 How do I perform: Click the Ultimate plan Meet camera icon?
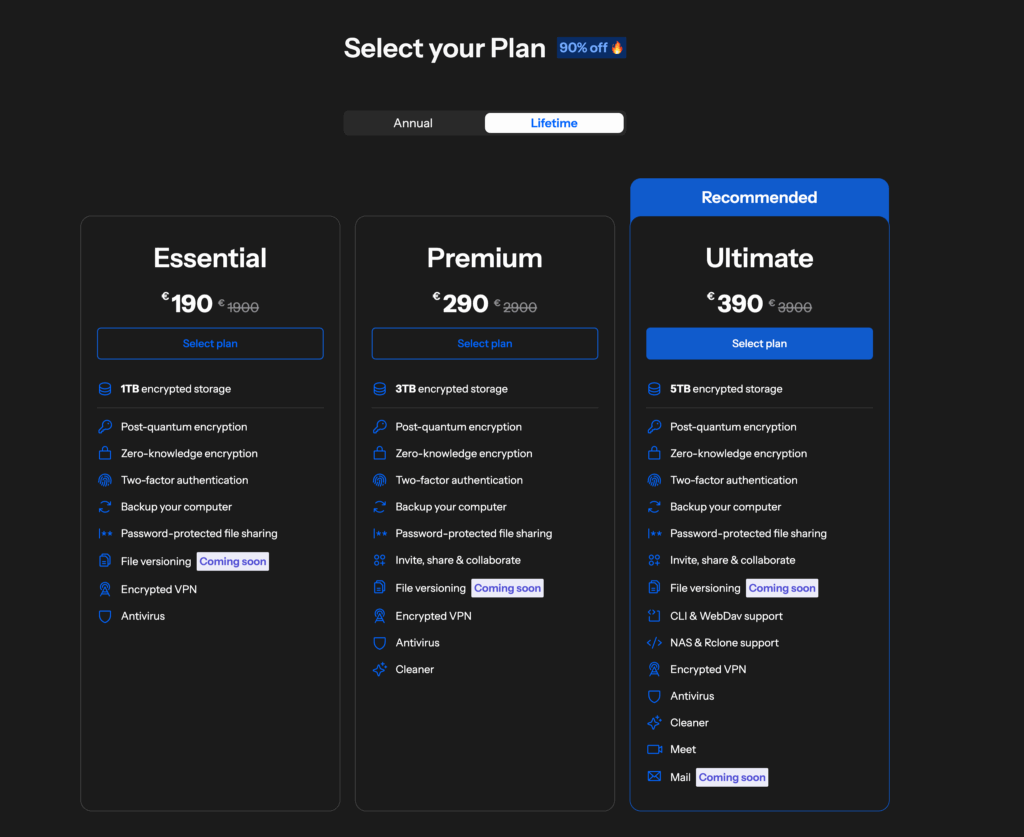pos(654,749)
